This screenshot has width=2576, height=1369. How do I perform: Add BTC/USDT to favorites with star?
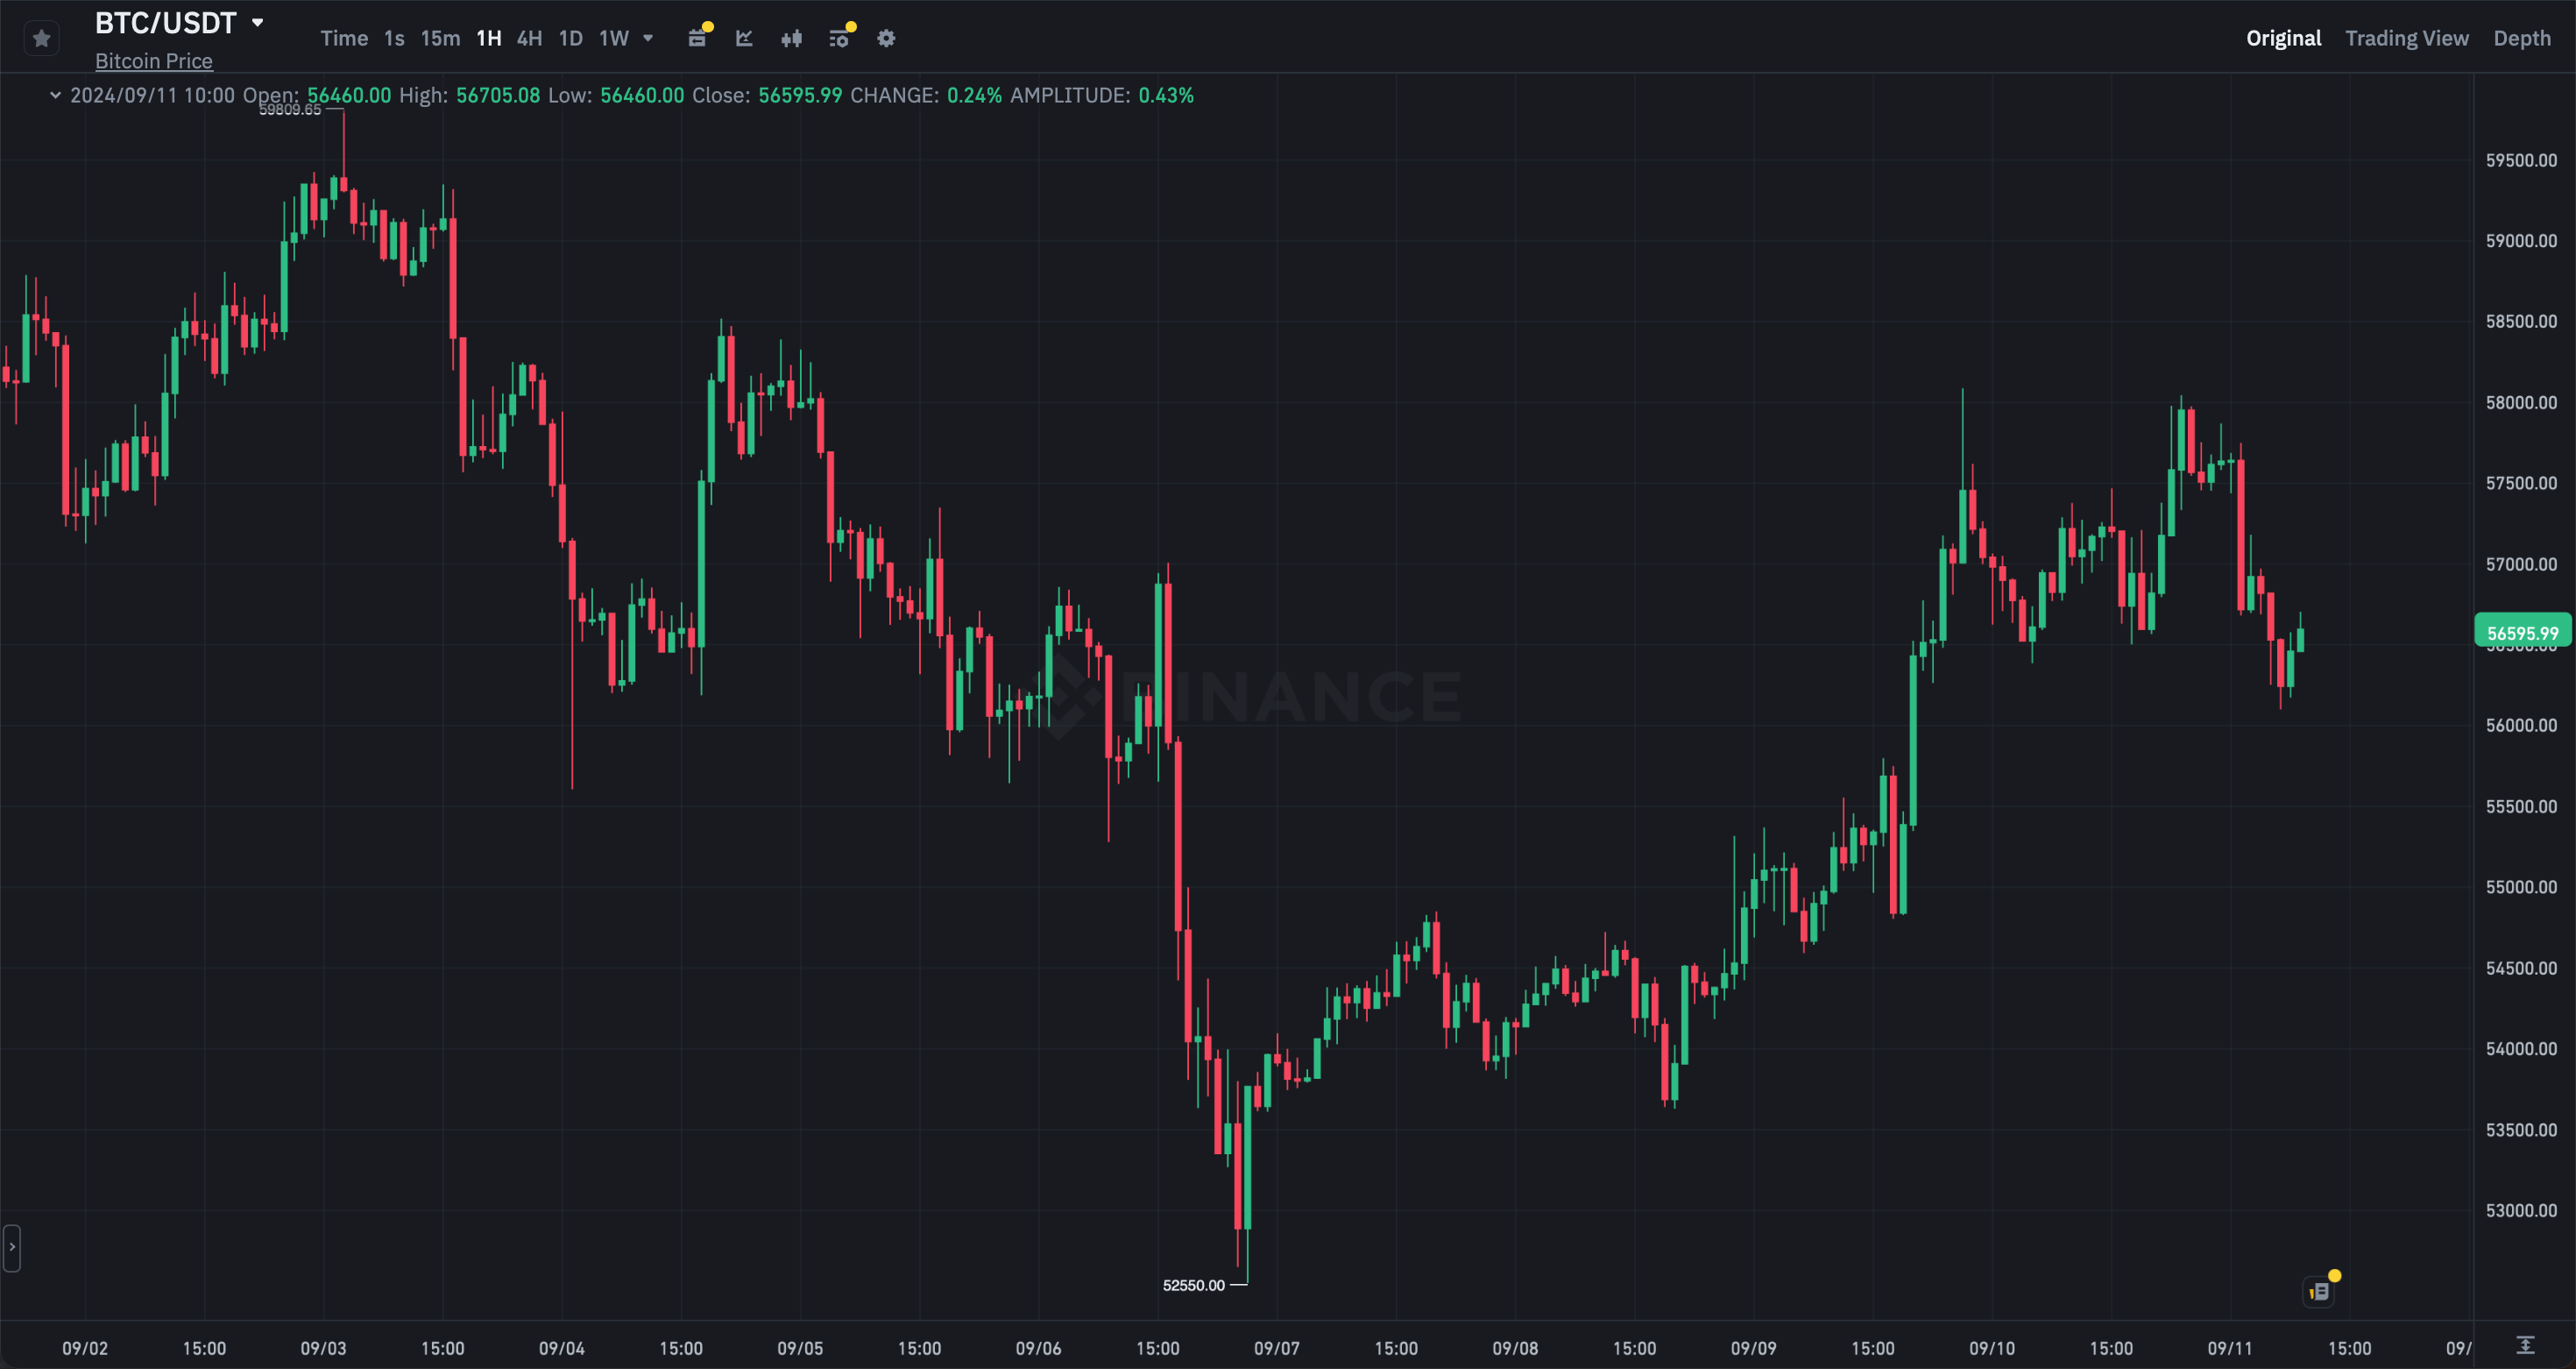41,39
